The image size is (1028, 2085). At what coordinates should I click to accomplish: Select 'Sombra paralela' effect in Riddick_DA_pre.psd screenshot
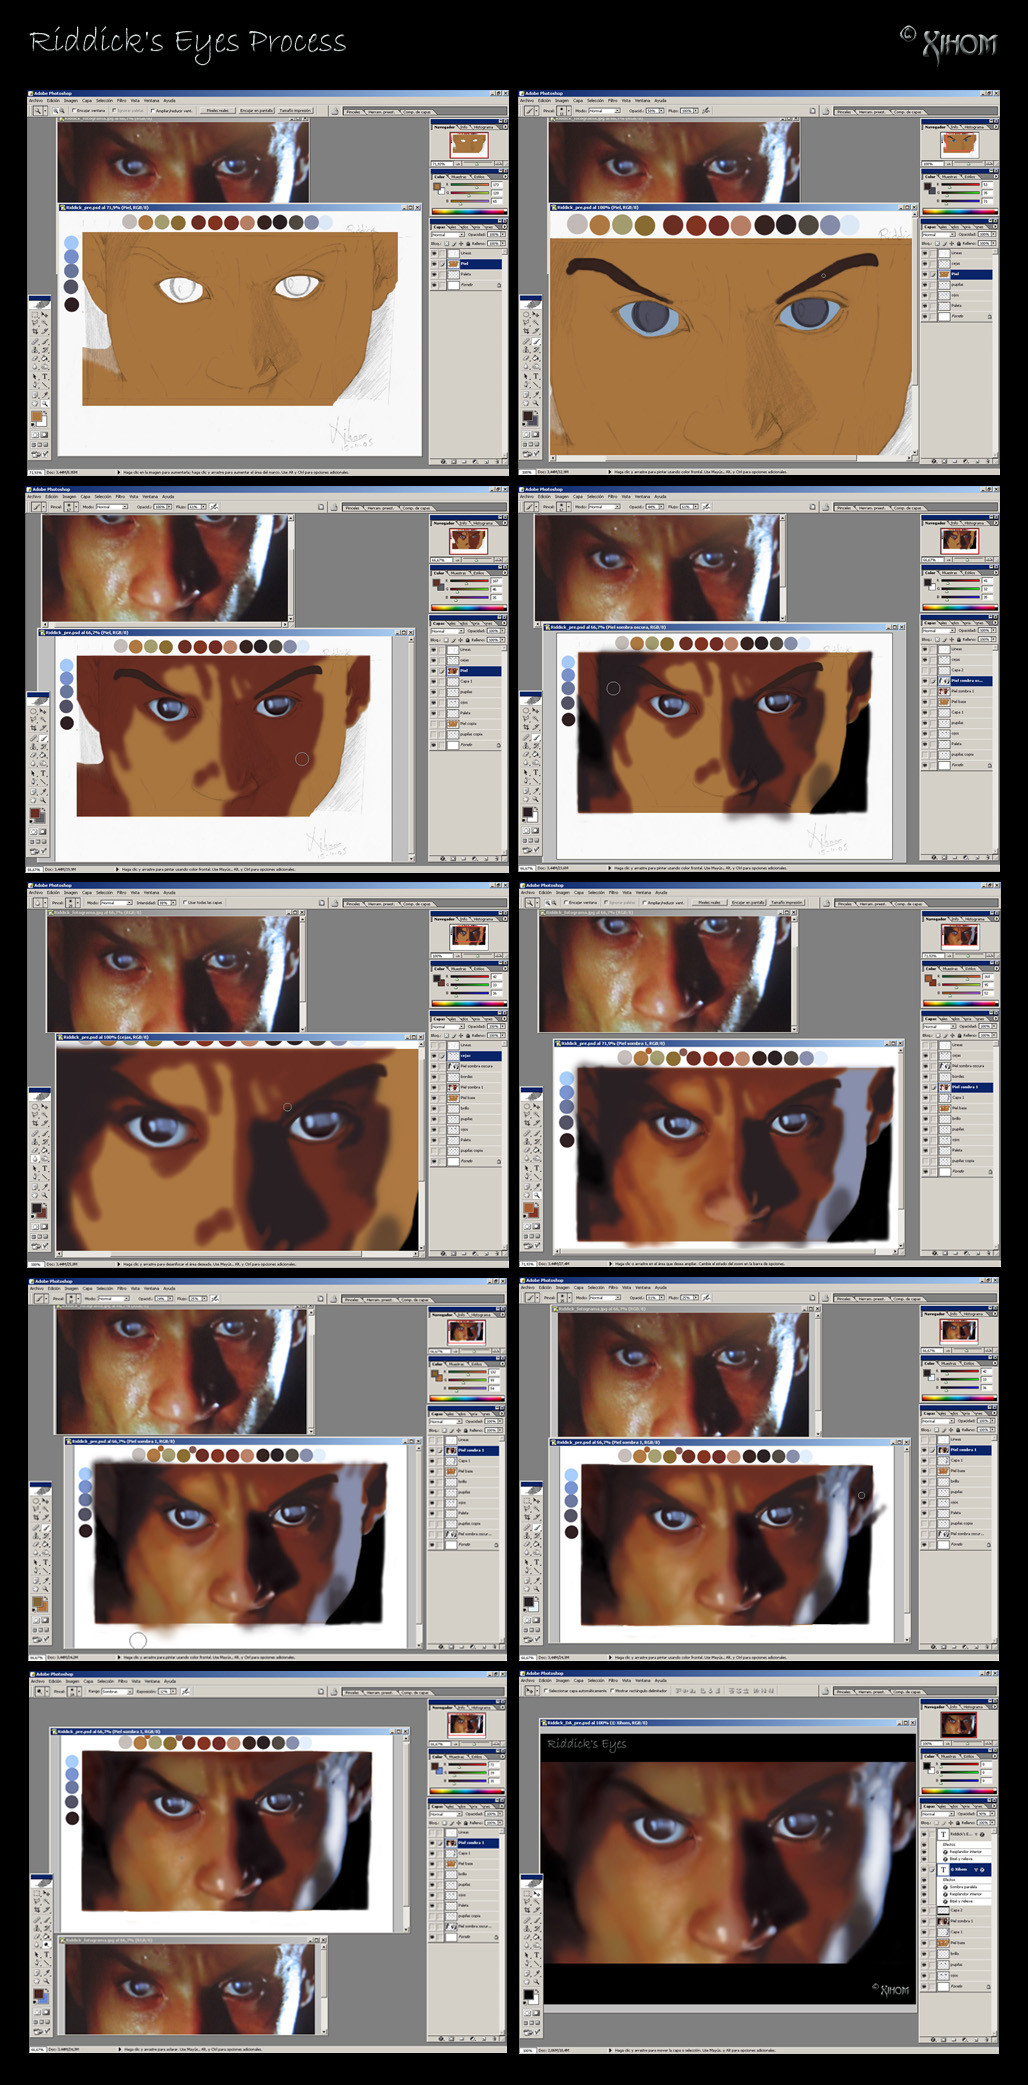(963, 1887)
